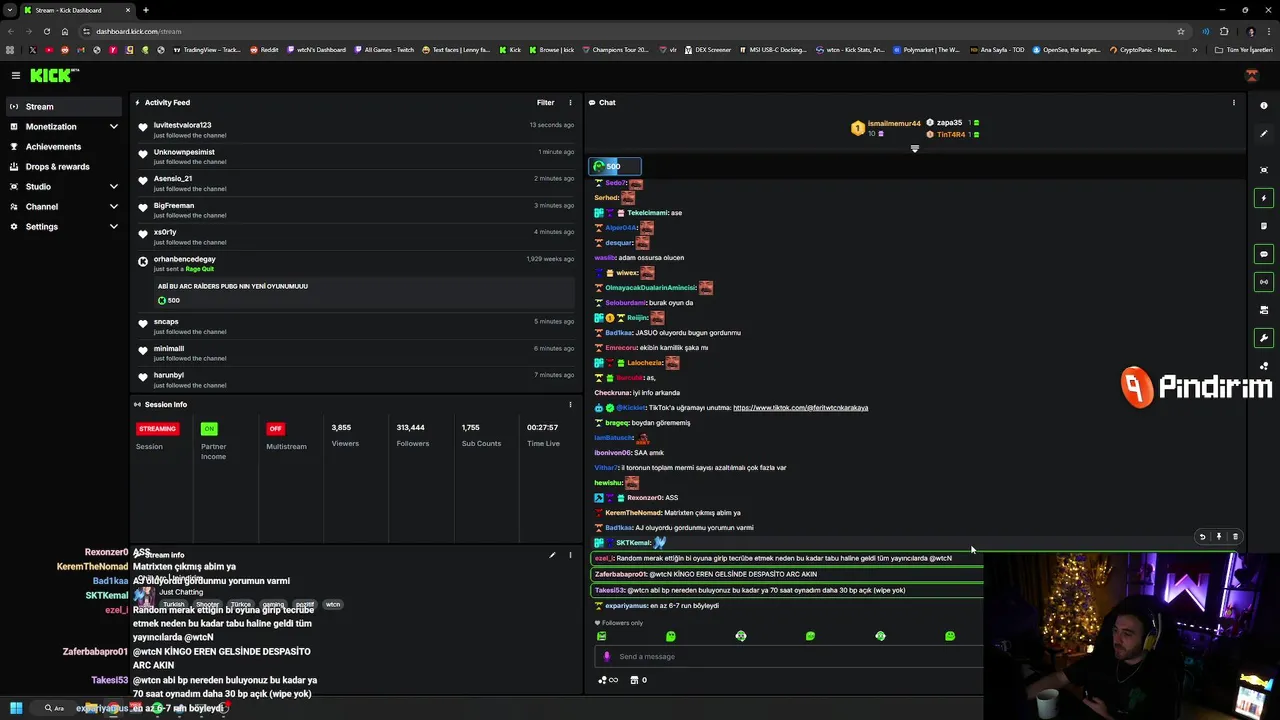The height and width of the screenshot is (720, 1280).
Task: Click the camera stream preview icon in right toolbar
Action: 1264,310
